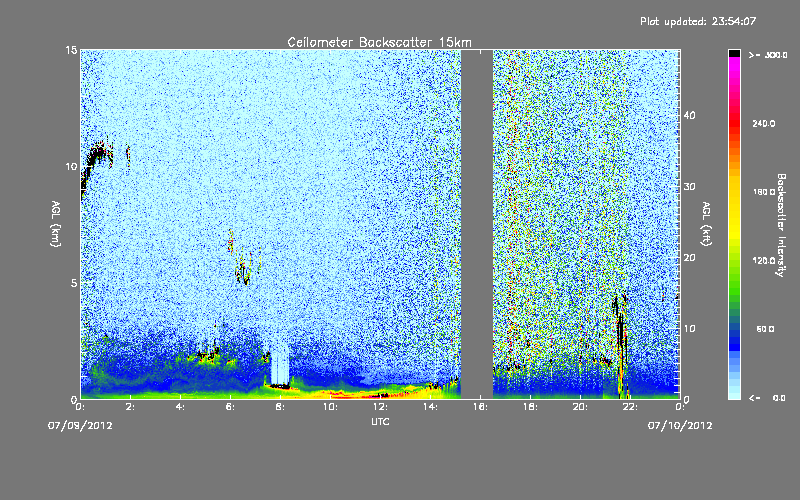Select the '120.0' colorbar label
This screenshot has width=800, height=500.
click(x=764, y=261)
